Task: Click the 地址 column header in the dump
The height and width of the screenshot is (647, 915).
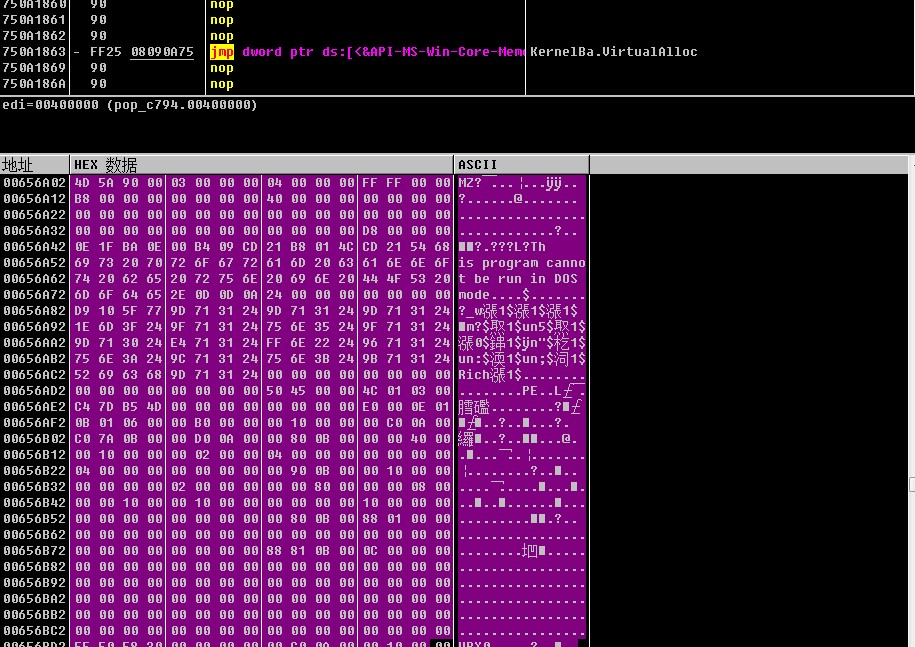Action: (x=18, y=165)
